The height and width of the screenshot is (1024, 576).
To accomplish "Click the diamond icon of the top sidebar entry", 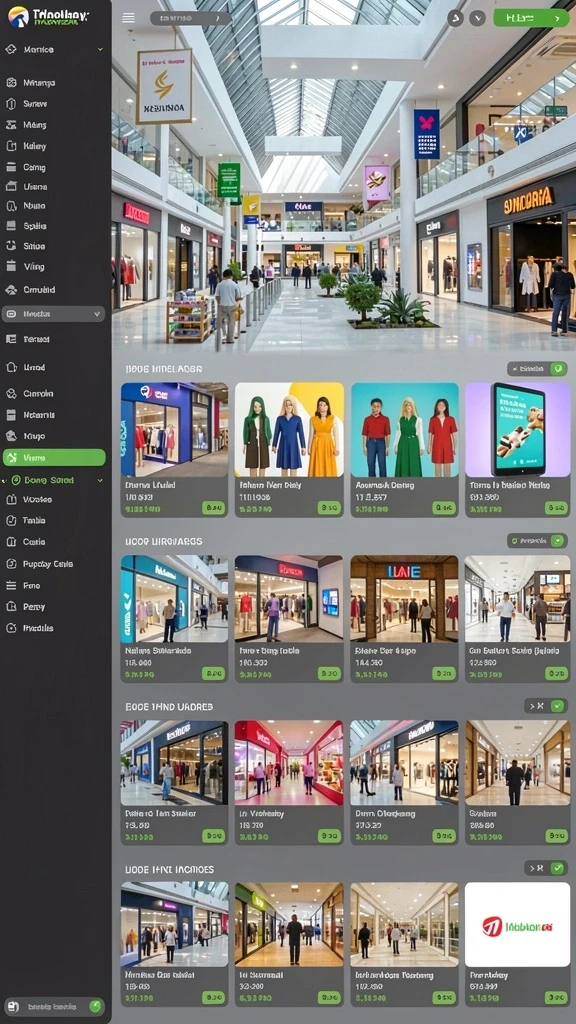I will [x=10, y=49].
